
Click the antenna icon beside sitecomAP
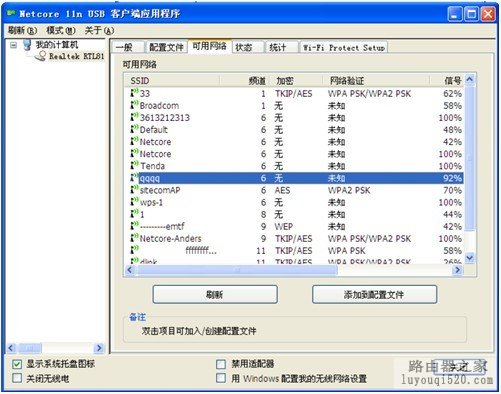point(135,189)
